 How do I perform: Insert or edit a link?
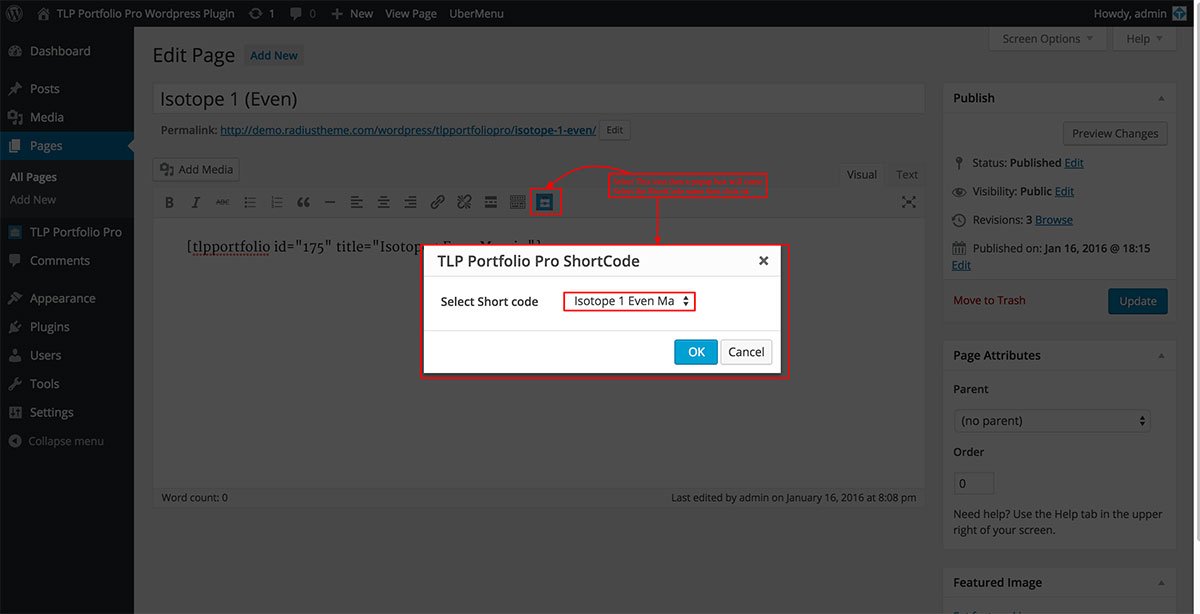coord(437,202)
